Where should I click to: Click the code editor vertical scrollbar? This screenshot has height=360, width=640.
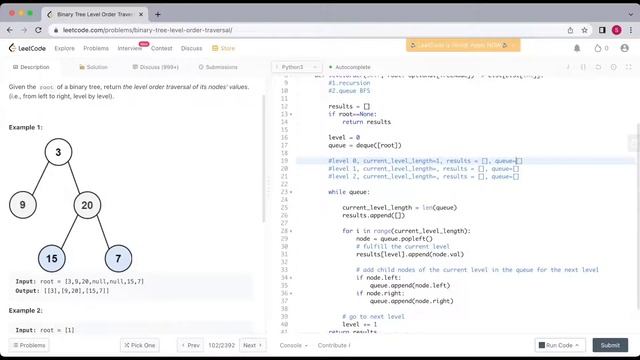[x=638, y=216]
